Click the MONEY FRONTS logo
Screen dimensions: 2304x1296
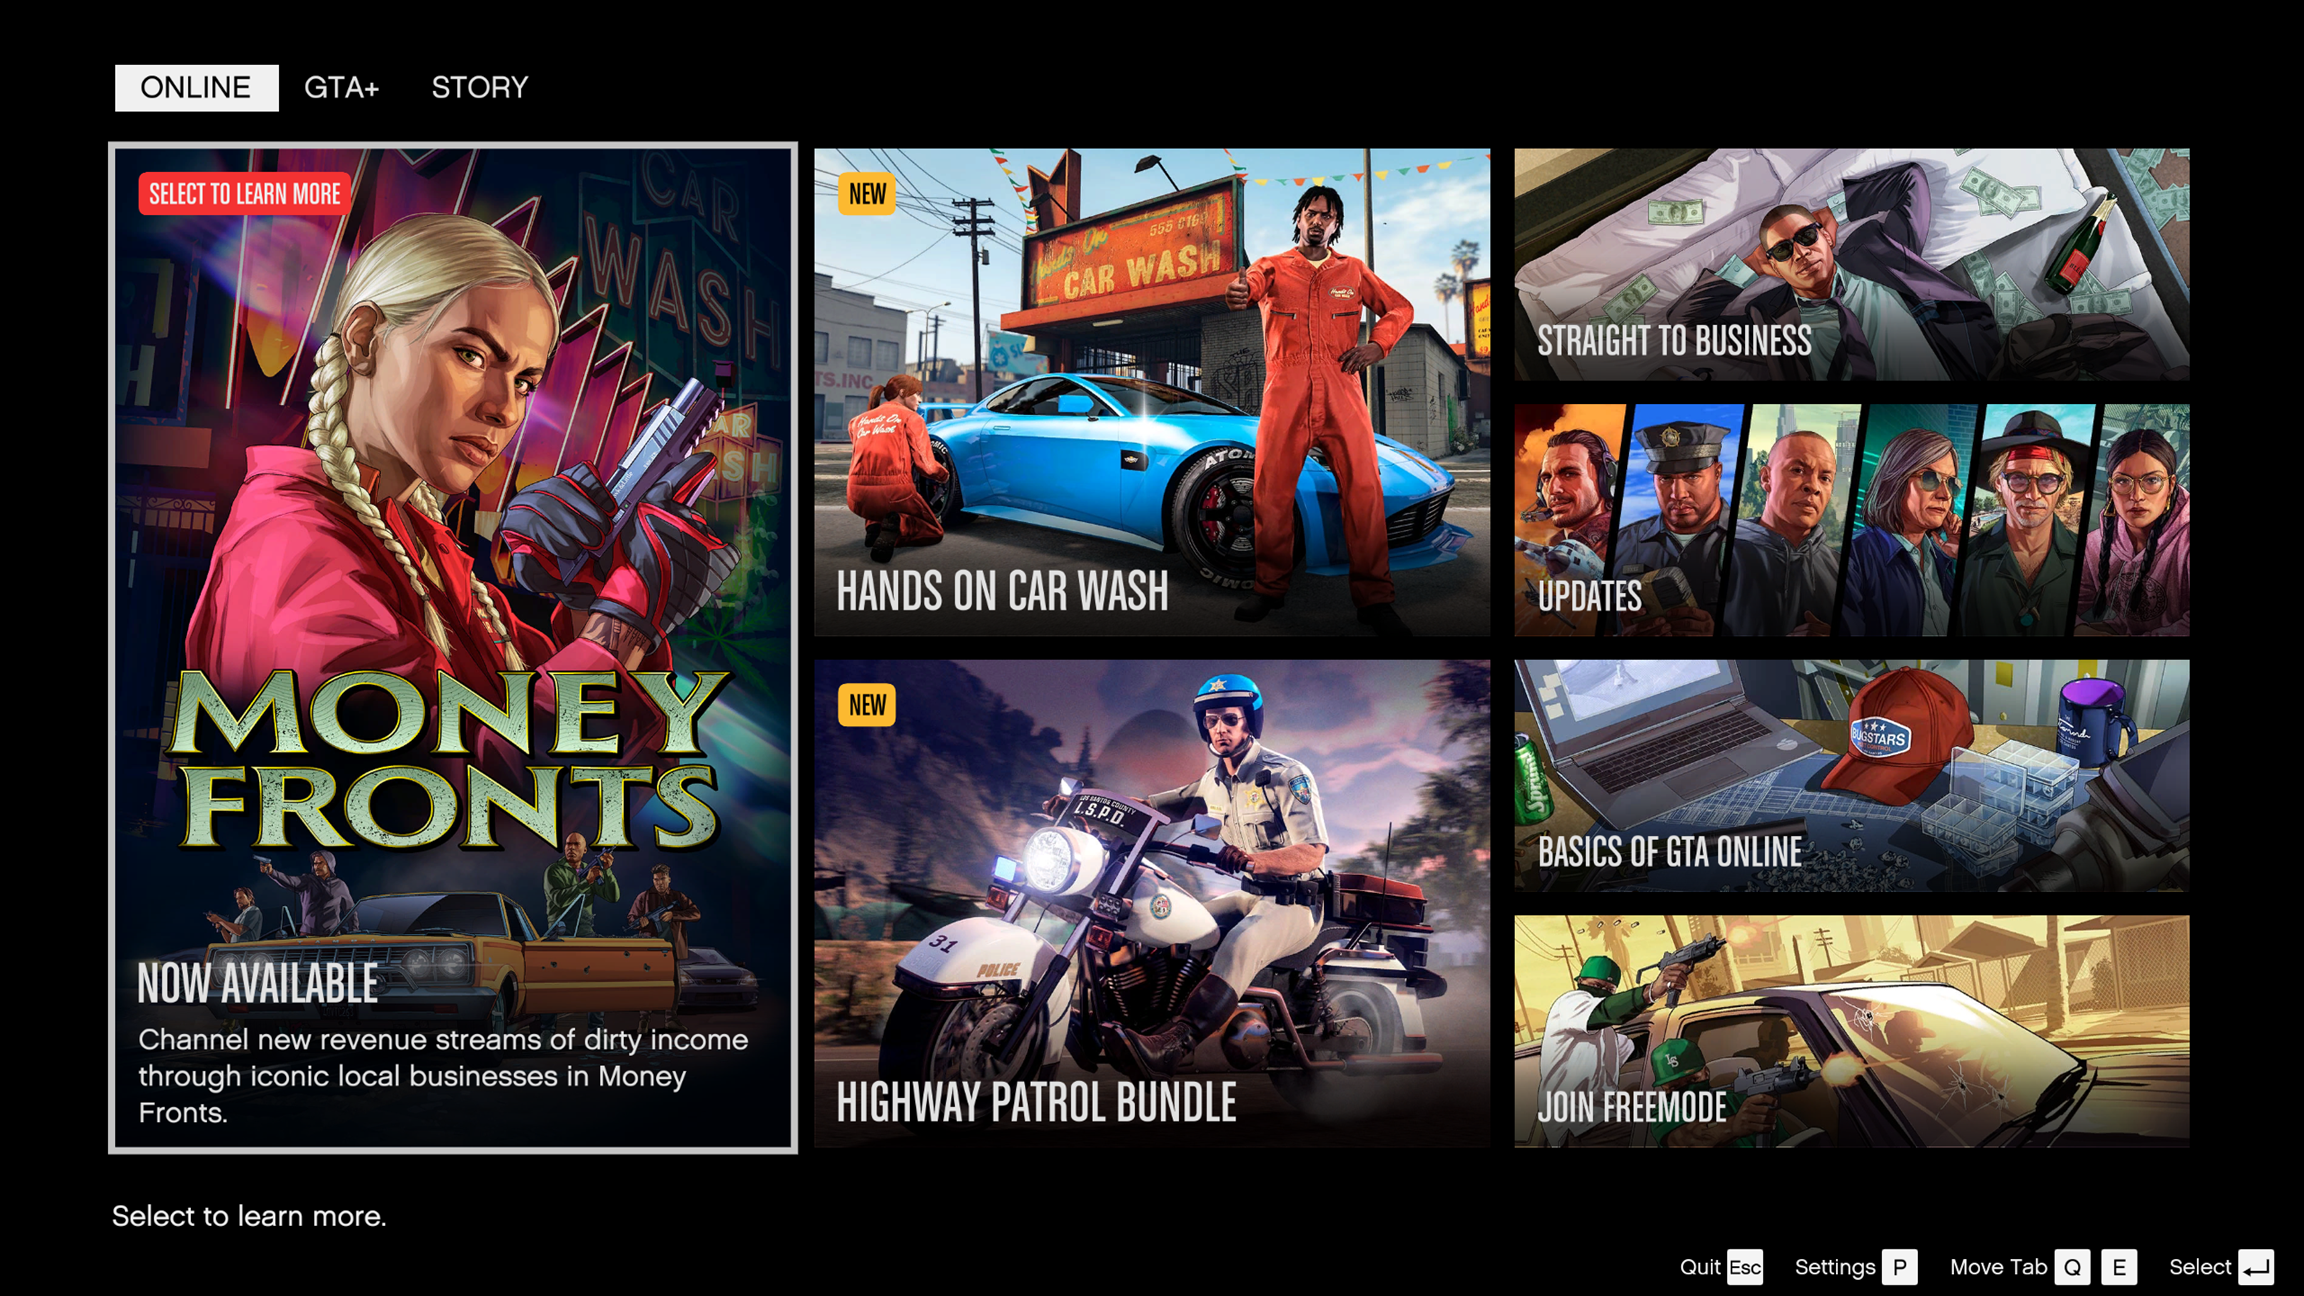click(450, 760)
